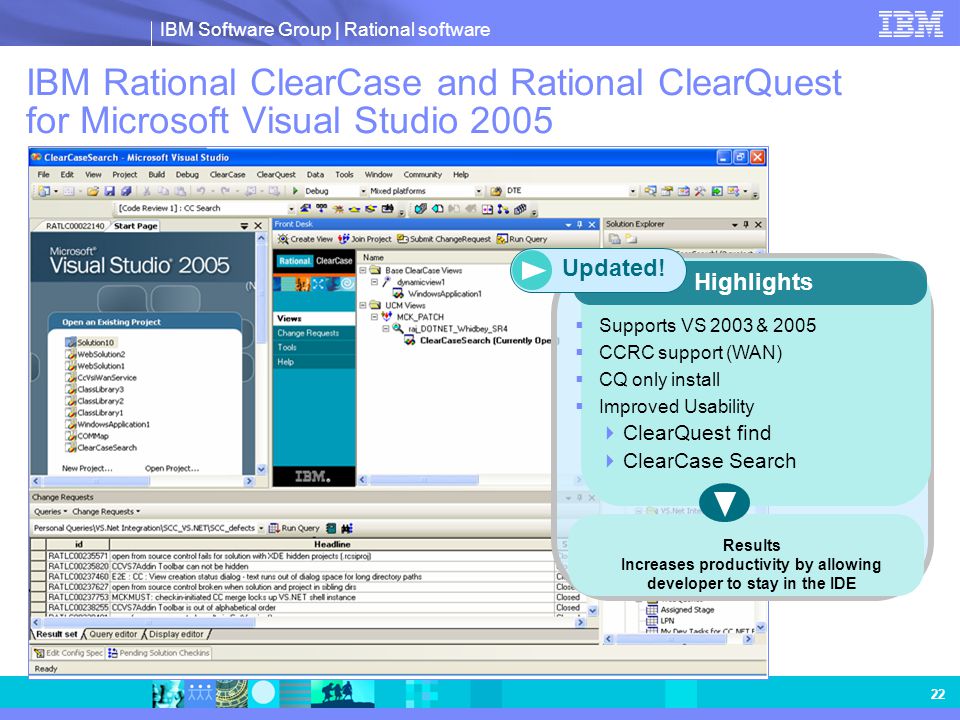Click the Join Project icon in Front Desk
Viewport: 960px width, 720px height.
[x=343, y=239]
